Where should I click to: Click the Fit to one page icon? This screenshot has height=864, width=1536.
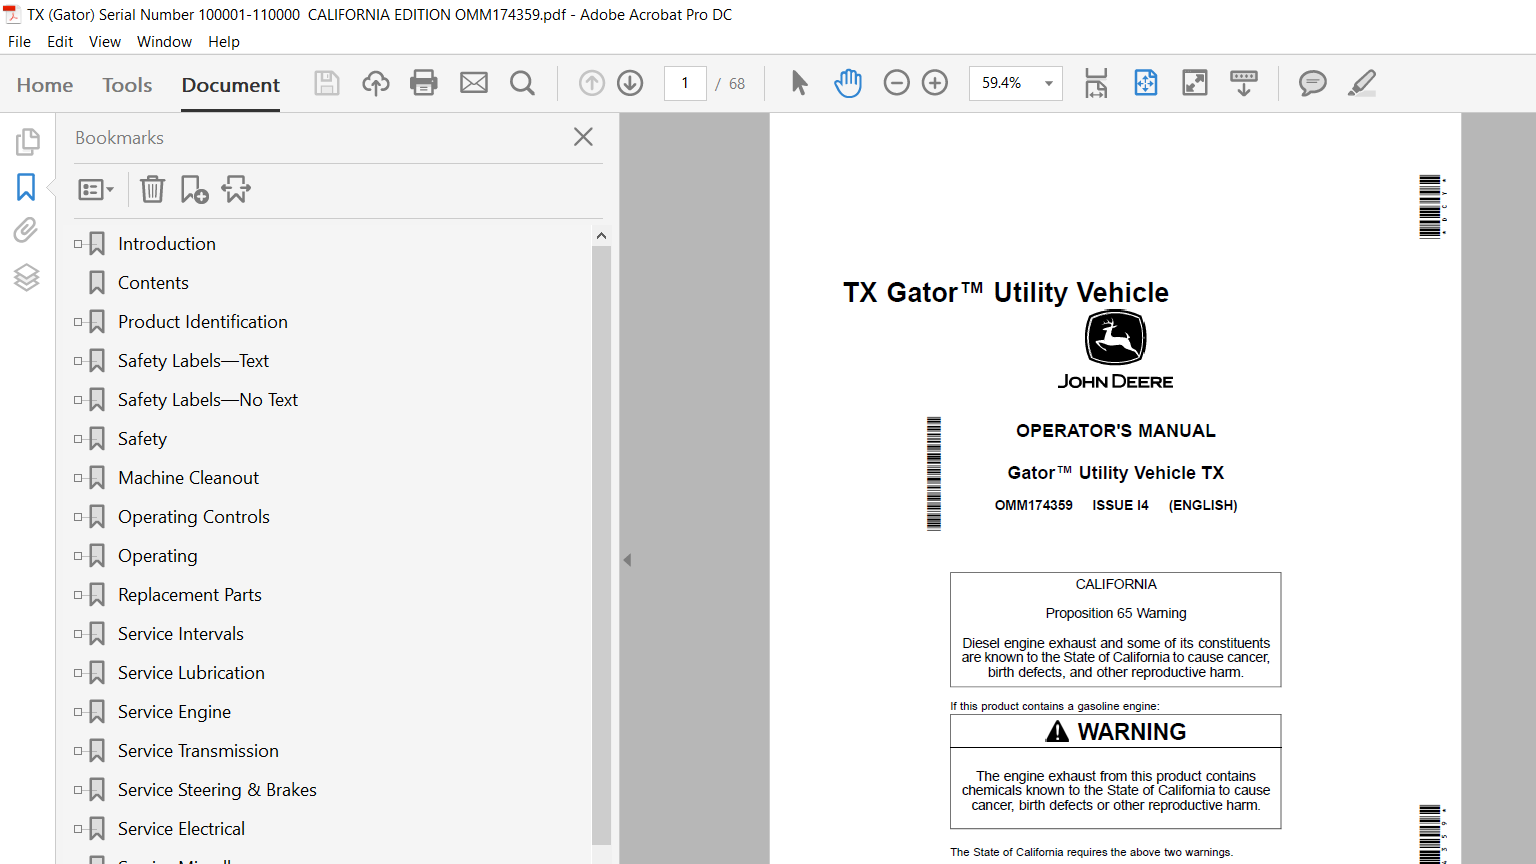[x=1146, y=83]
